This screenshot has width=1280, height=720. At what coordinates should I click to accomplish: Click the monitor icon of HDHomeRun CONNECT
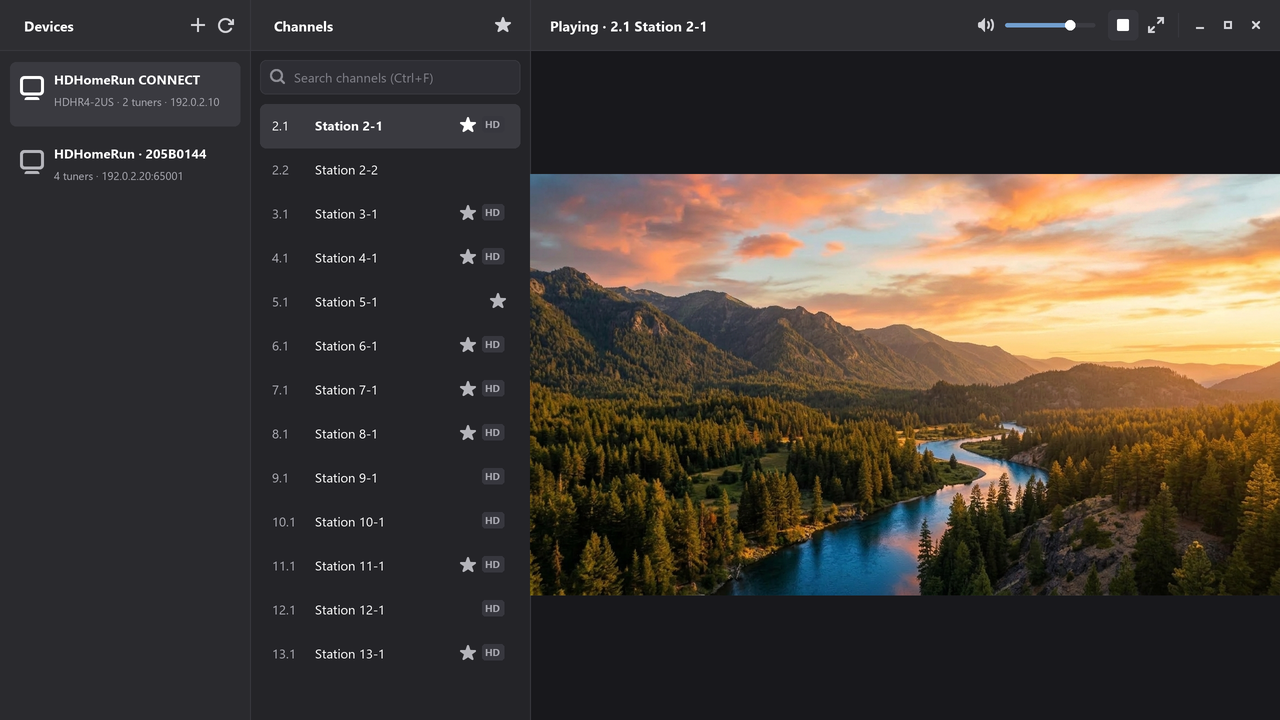tap(32, 88)
